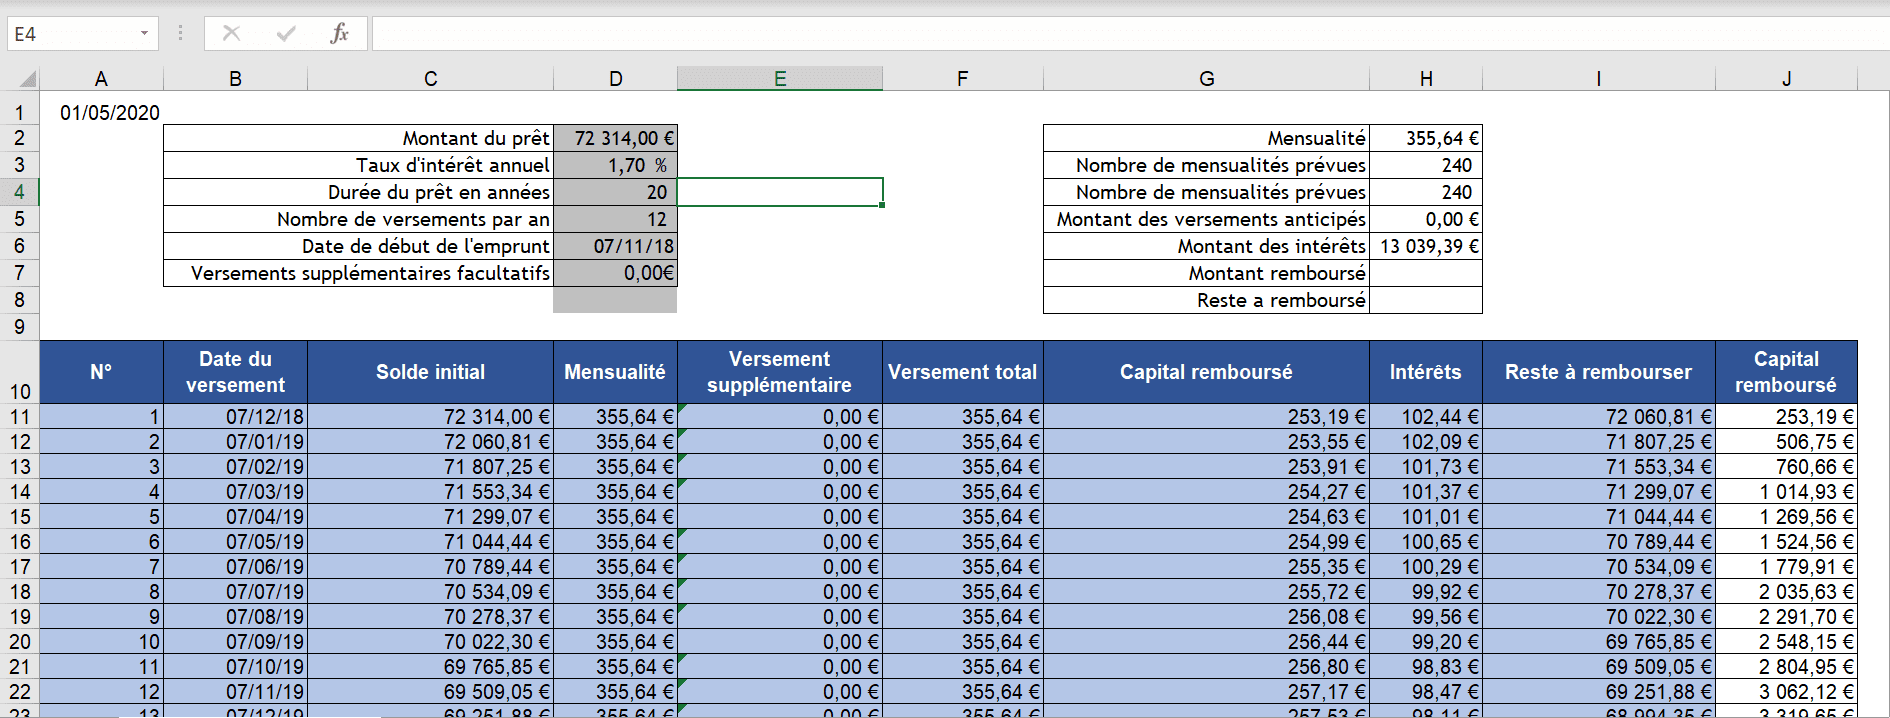Viewport: 1890px width, 718px height.
Task: Click the annual interest rate cell 1,70 %
Action: [x=615, y=165]
